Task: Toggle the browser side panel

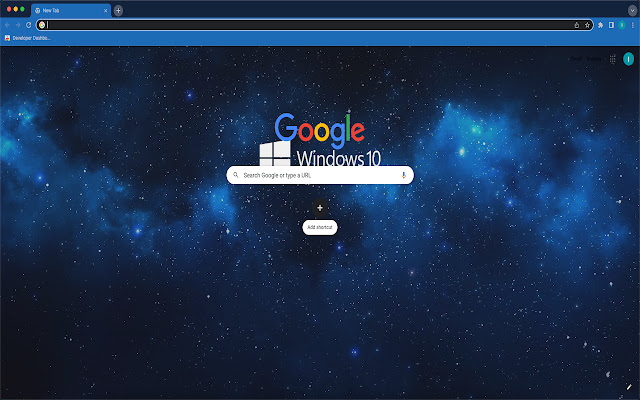Action: tap(611, 25)
